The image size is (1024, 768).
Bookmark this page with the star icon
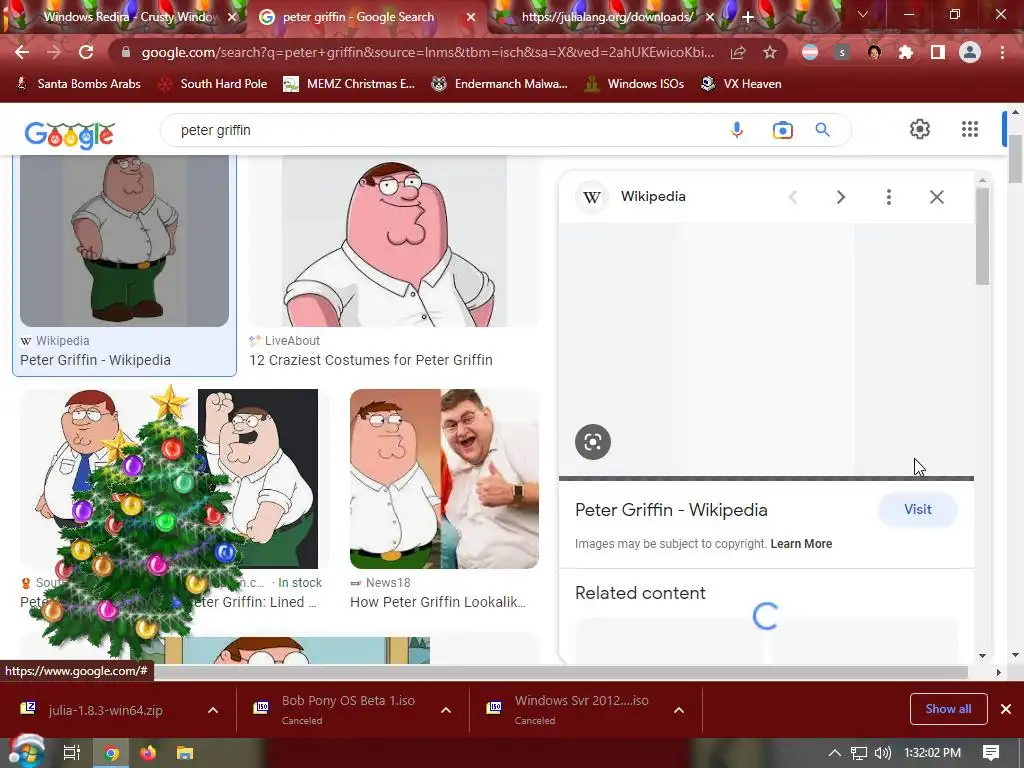(x=770, y=52)
